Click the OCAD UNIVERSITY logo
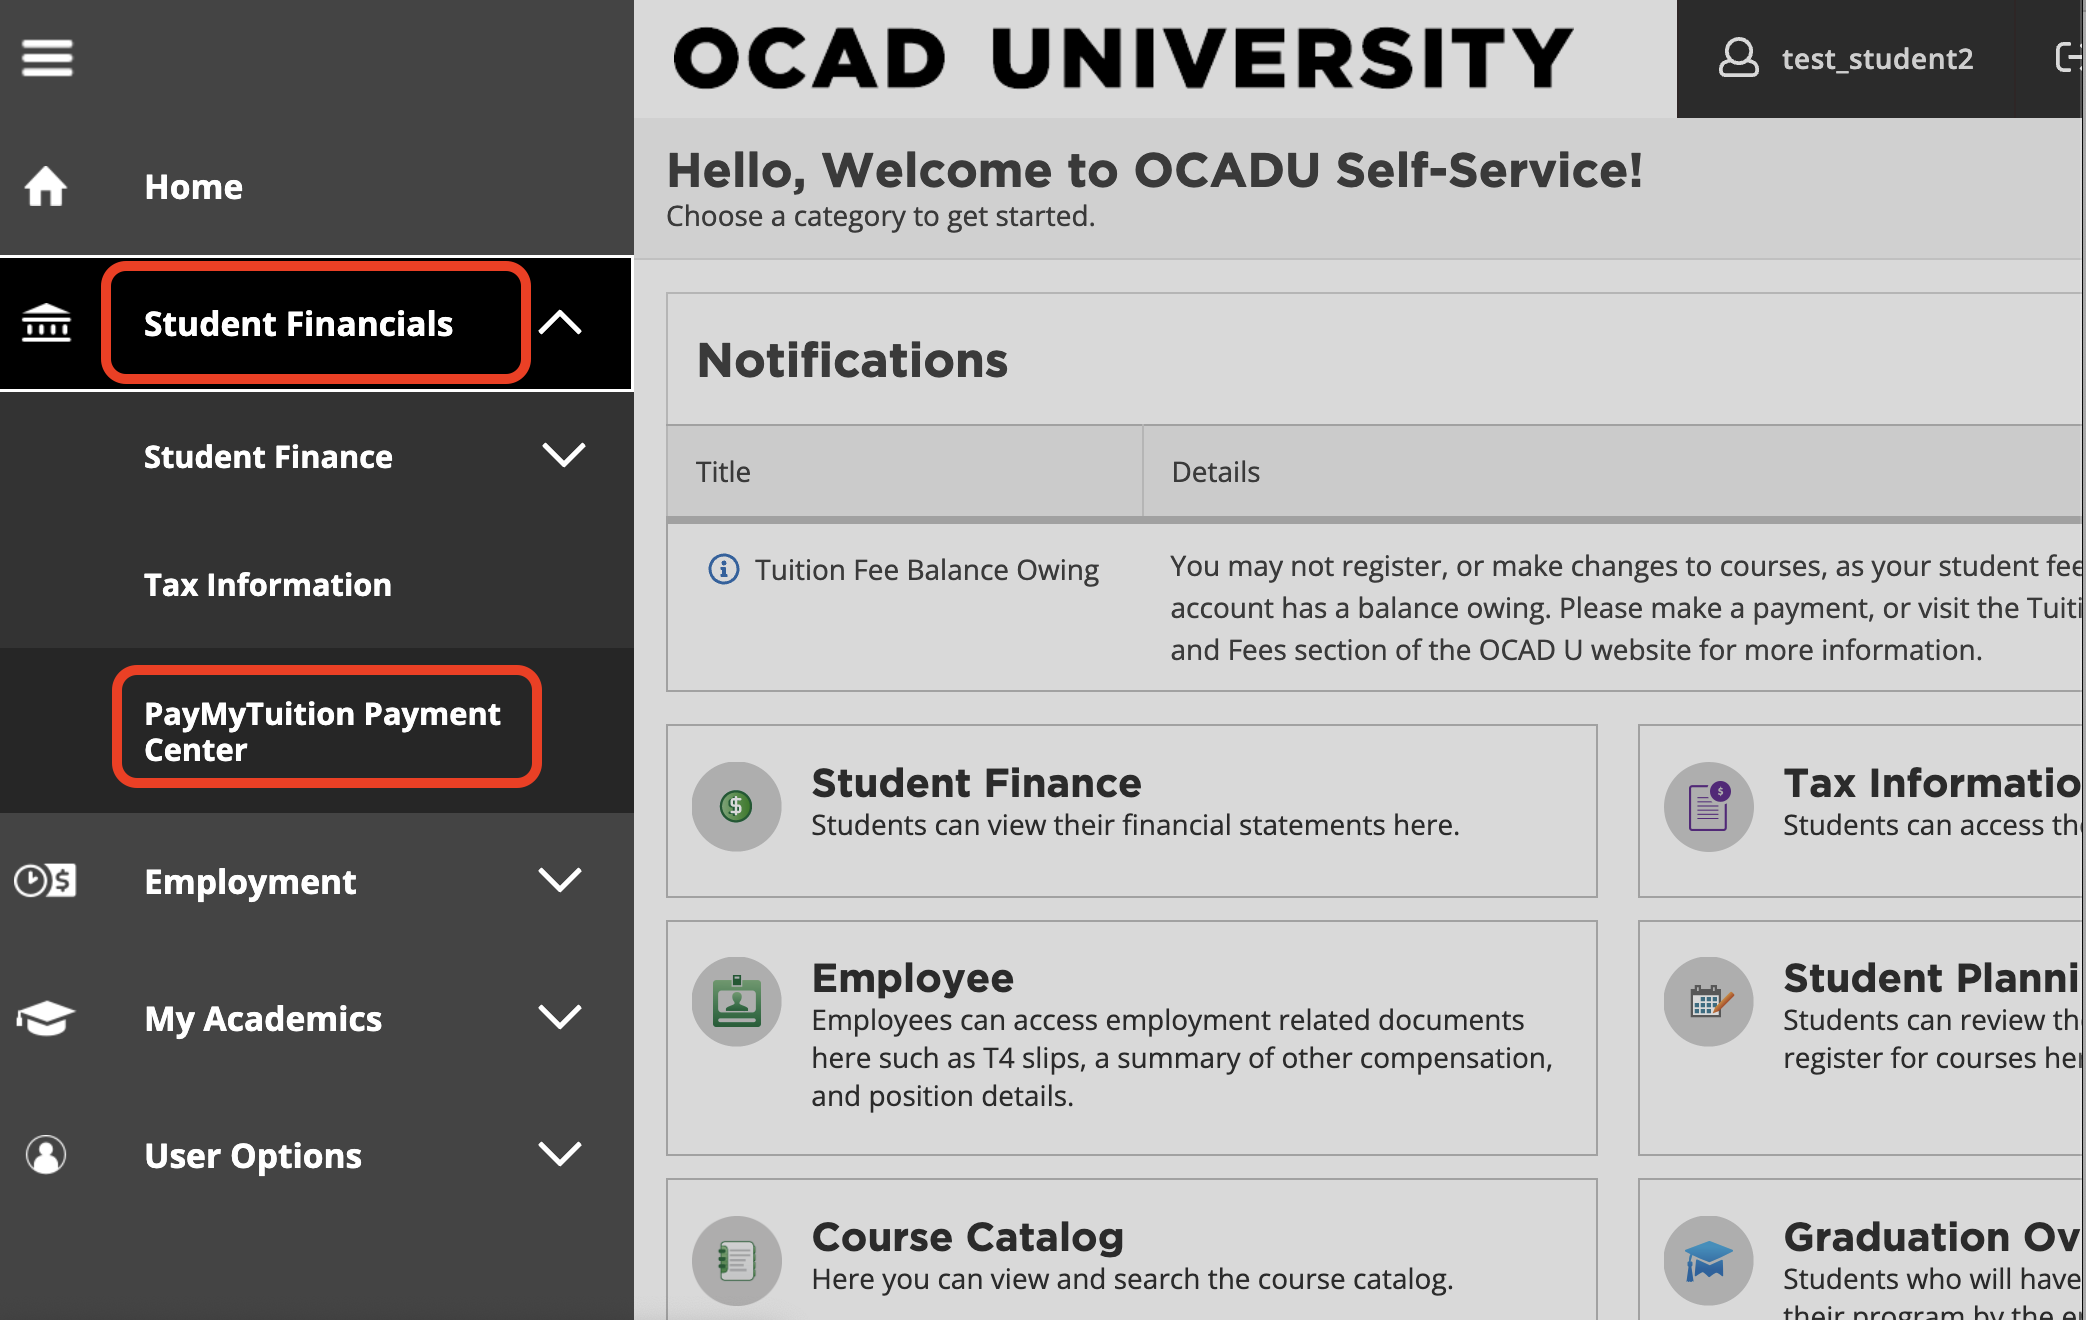This screenshot has width=2086, height=1320. pos(1123,58)
